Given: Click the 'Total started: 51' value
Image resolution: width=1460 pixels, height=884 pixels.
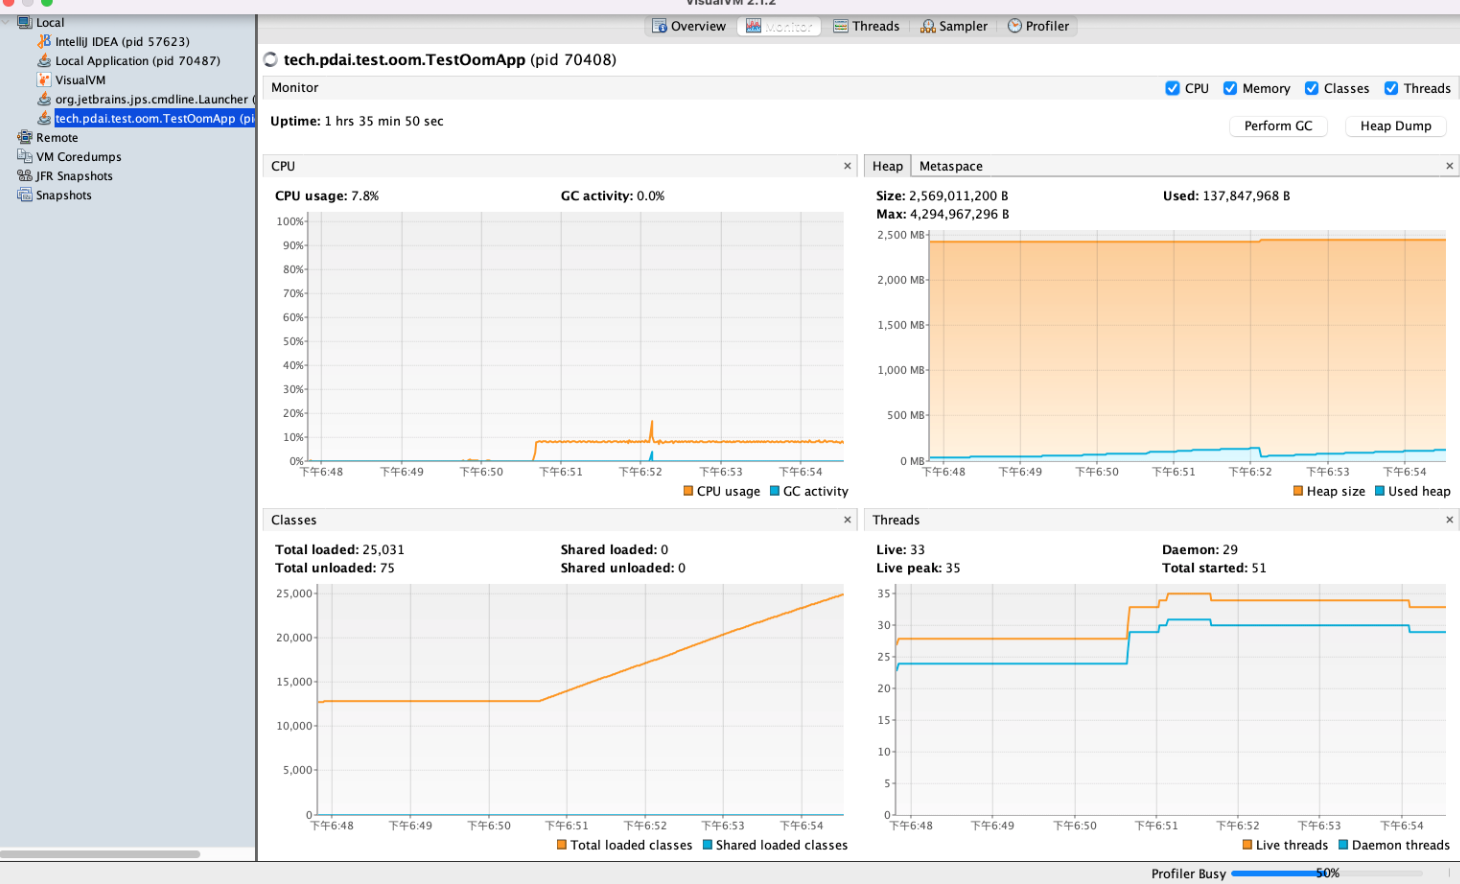Looking at the screenshot, I should tap(1214, 567).
